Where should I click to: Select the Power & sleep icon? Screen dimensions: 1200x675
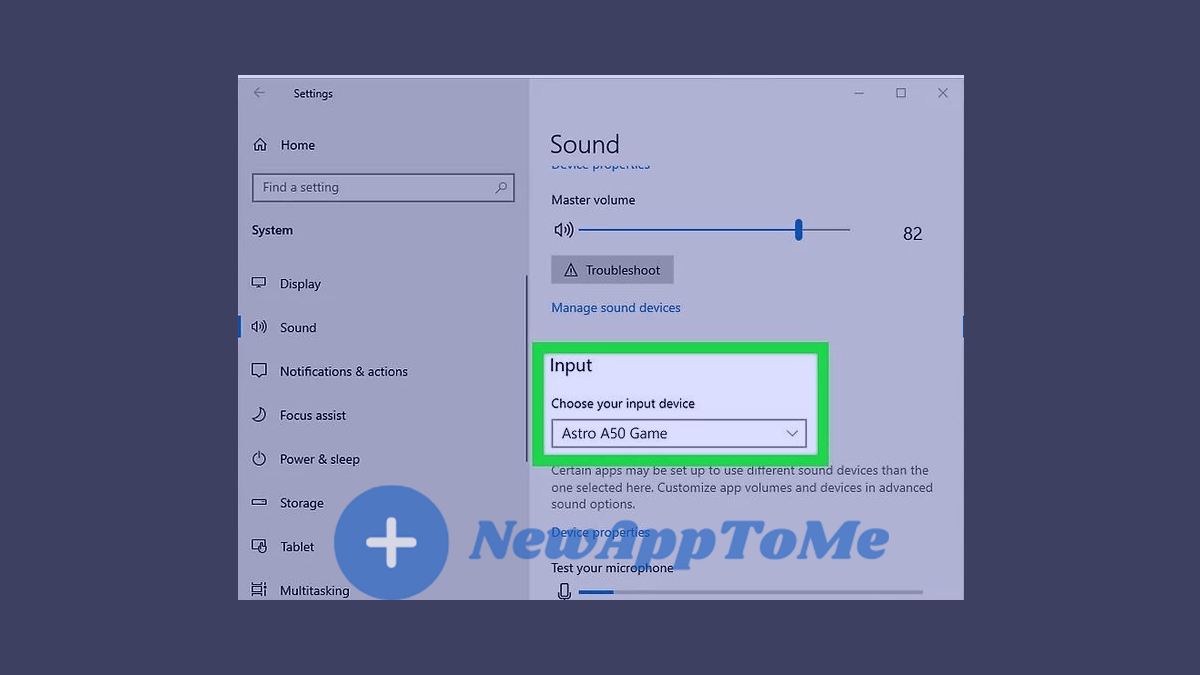[260, 459]
